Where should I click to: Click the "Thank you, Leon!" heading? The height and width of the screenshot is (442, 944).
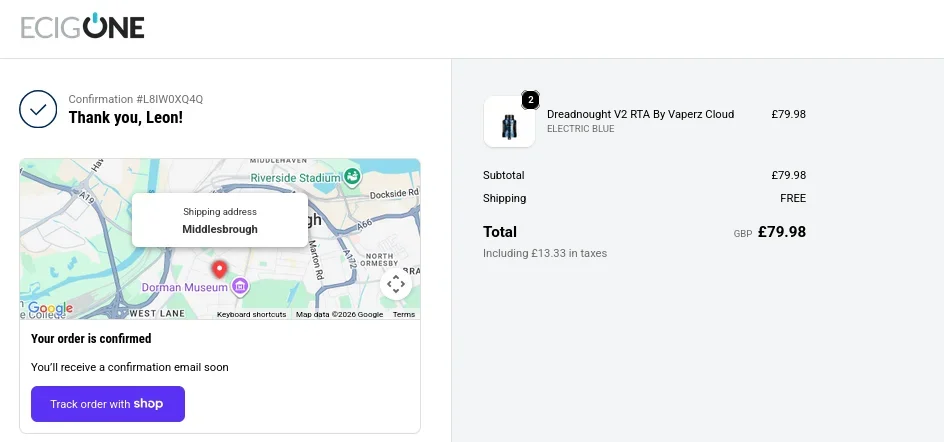pos(125,118)
